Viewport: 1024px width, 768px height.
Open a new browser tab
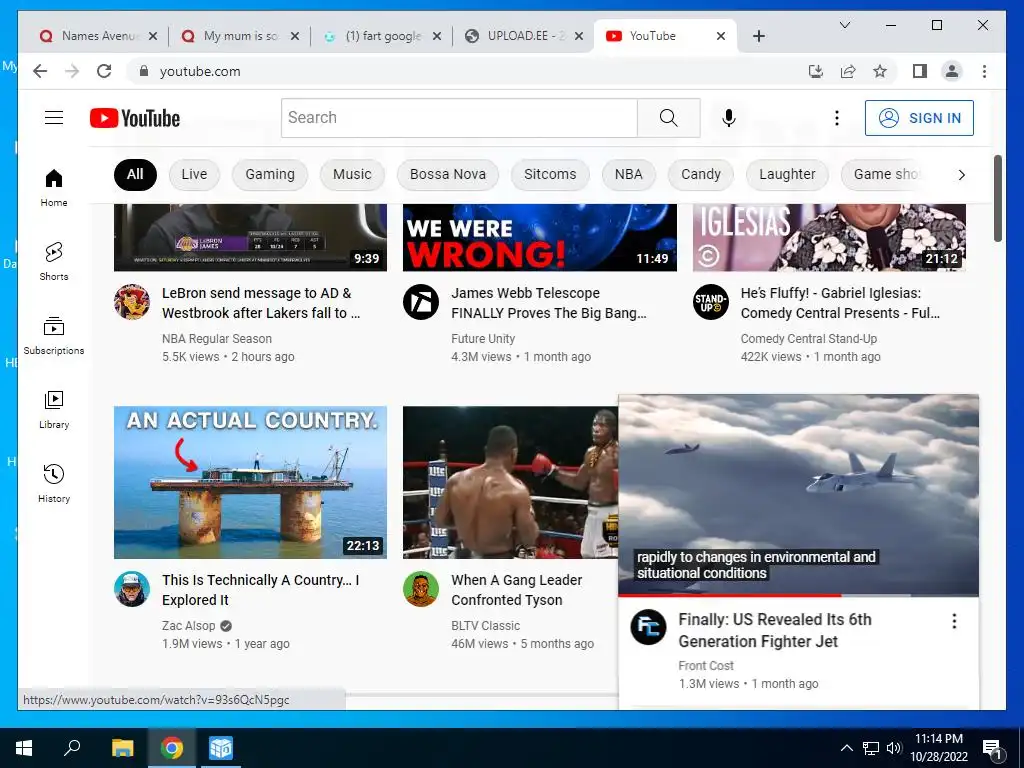tap(758, 36)
